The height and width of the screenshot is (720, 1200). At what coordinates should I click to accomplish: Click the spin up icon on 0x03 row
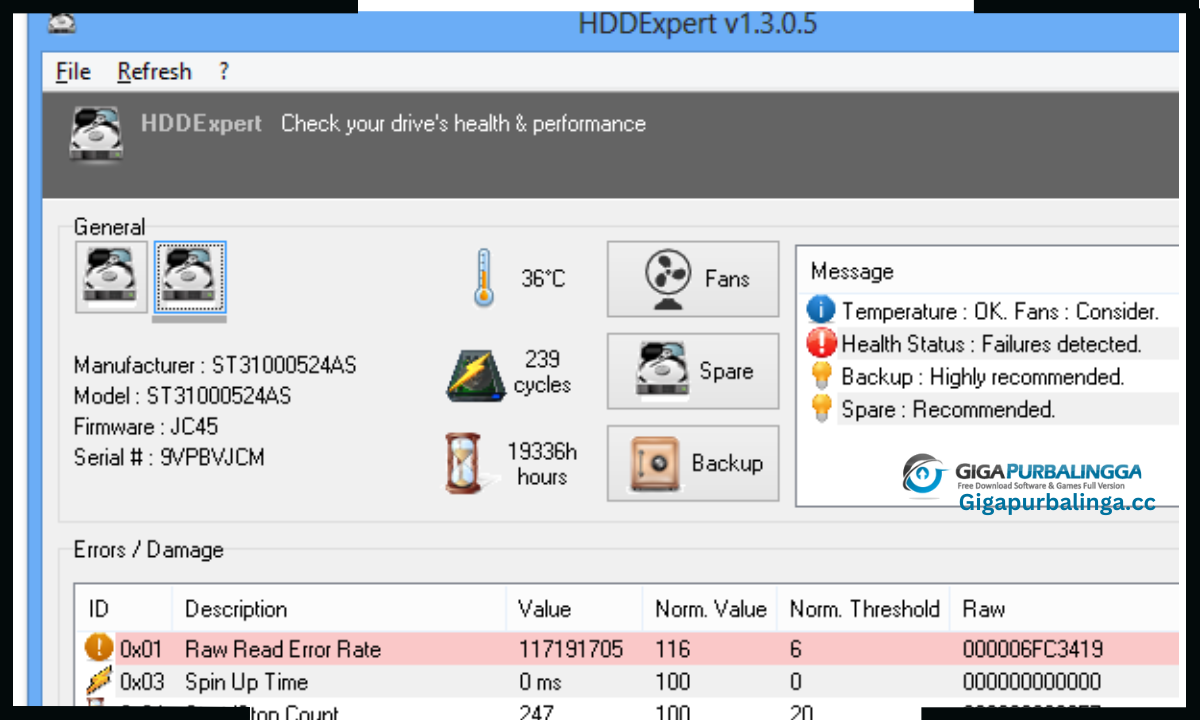[98, 682]
